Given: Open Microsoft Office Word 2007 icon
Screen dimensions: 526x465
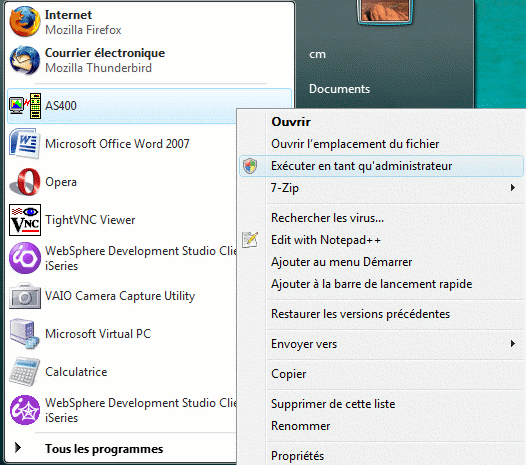Looking at the screenshot, I should coord(25,144).
